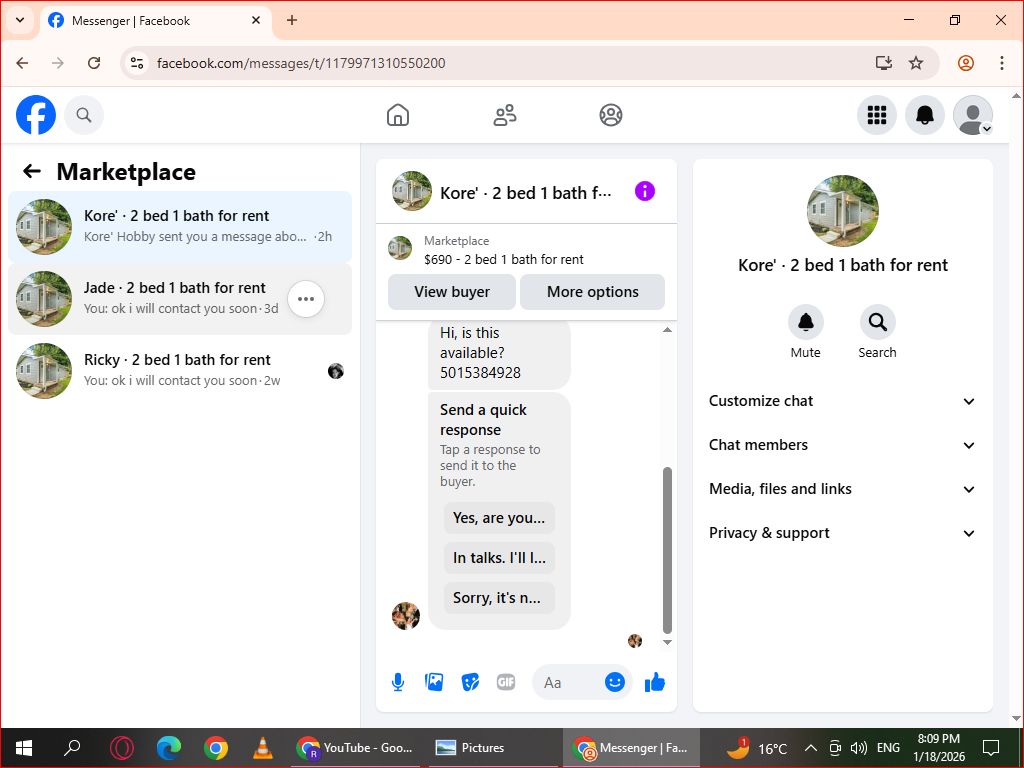Viewport: 1024px width, 768px height.
Task: Send the 'Sorry, it's n...' quick response
Action: click(499, 598)
